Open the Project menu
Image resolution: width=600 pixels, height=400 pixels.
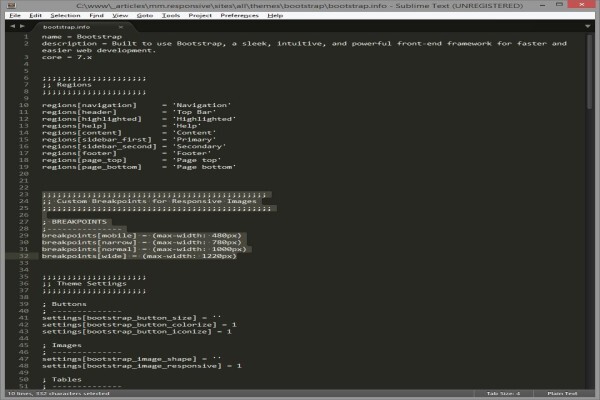200,15
